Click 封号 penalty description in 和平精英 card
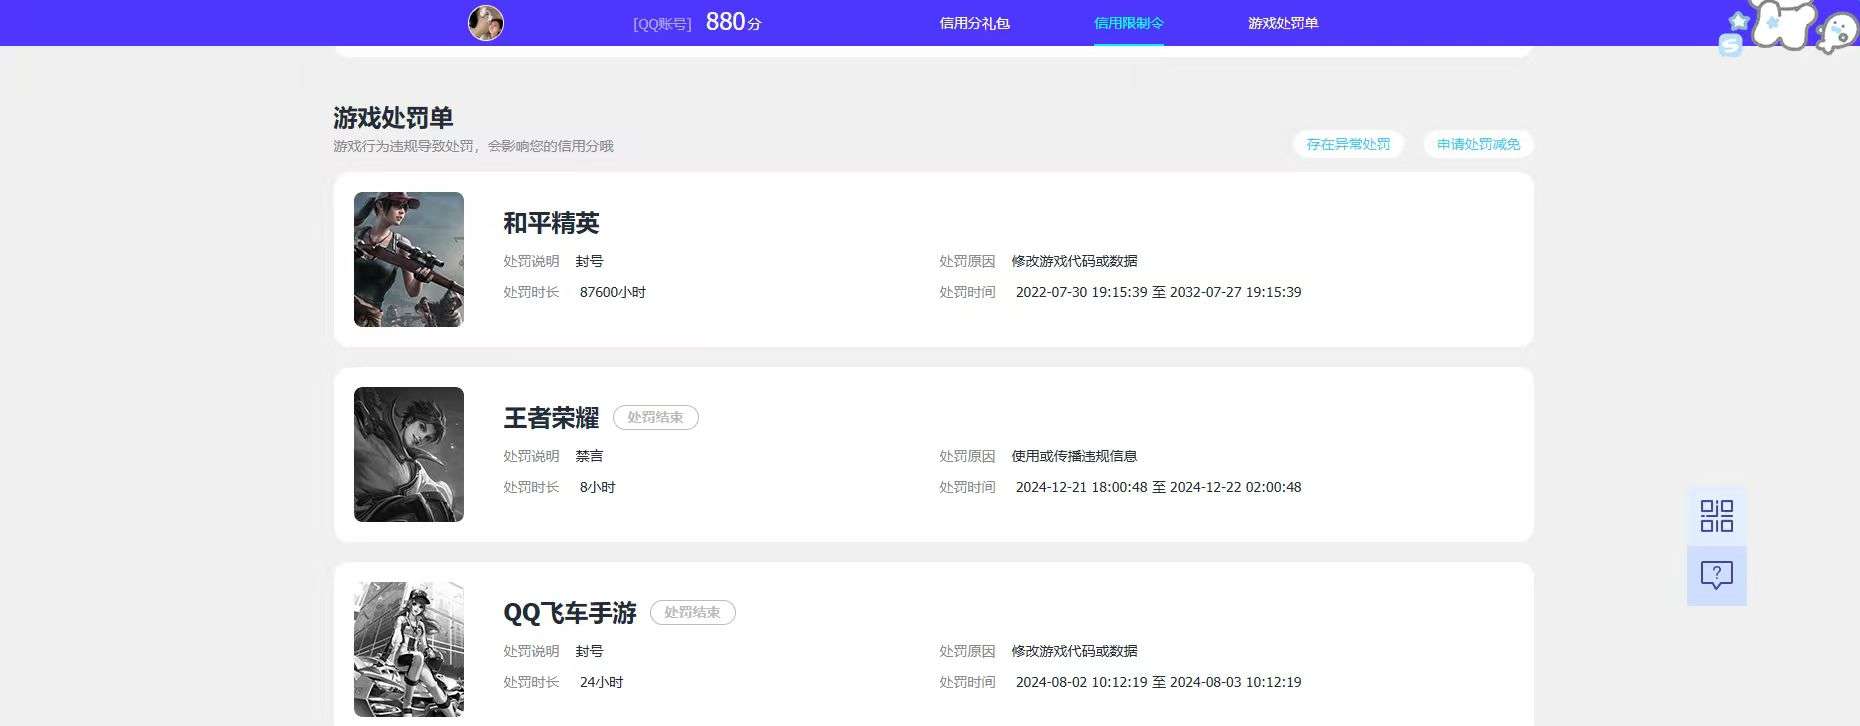 pos(589,261)
